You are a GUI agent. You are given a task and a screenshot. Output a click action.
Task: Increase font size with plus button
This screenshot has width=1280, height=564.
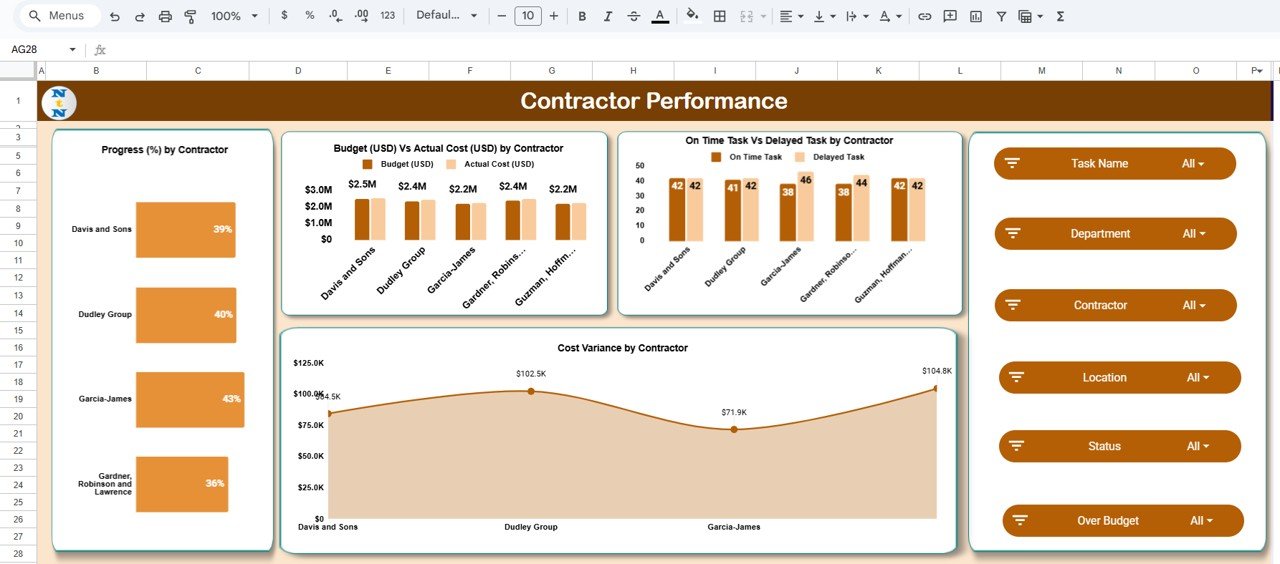coord(553,16)
